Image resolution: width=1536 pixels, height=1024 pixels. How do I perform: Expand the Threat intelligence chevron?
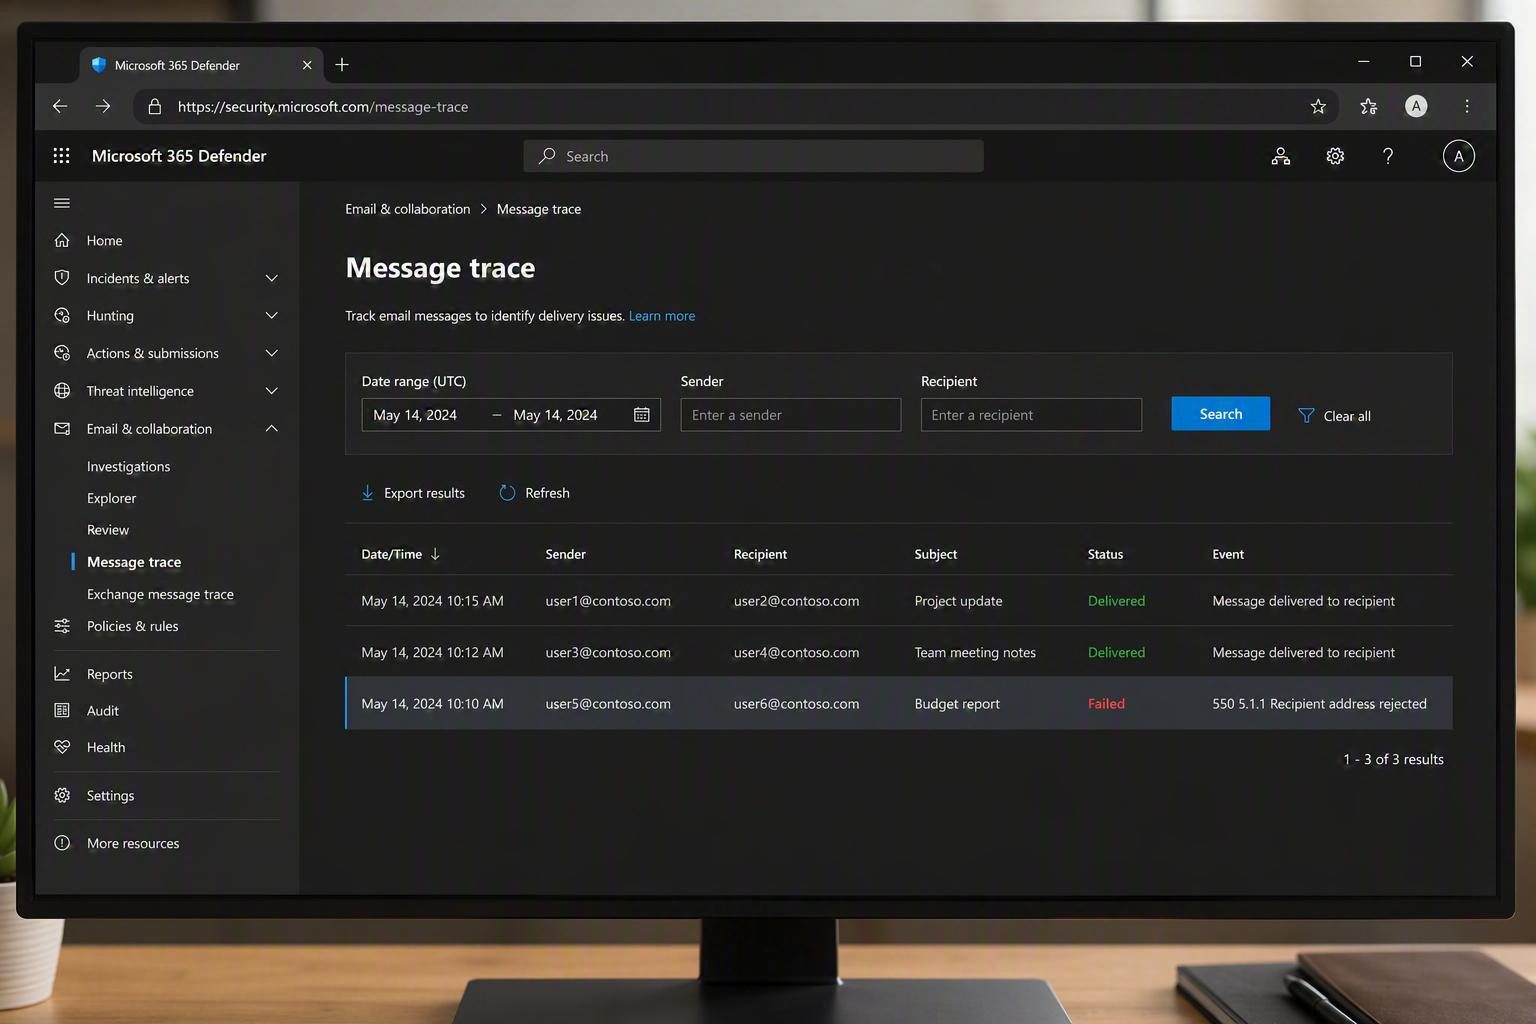pyautogui.click(x=271, y=391)
